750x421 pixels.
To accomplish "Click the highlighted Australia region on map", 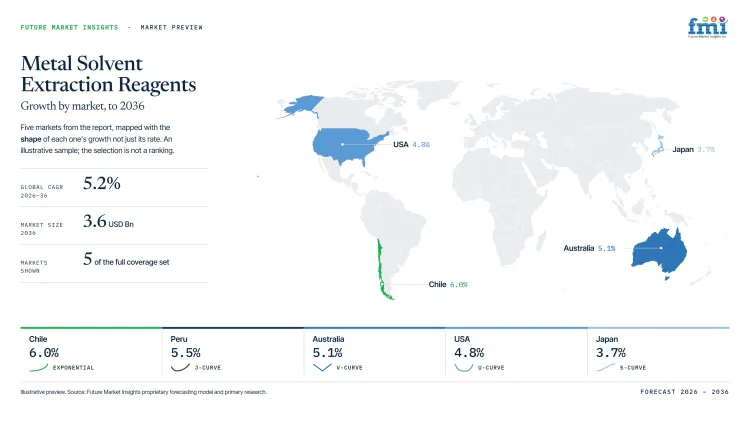I will (x=659, y=252).
